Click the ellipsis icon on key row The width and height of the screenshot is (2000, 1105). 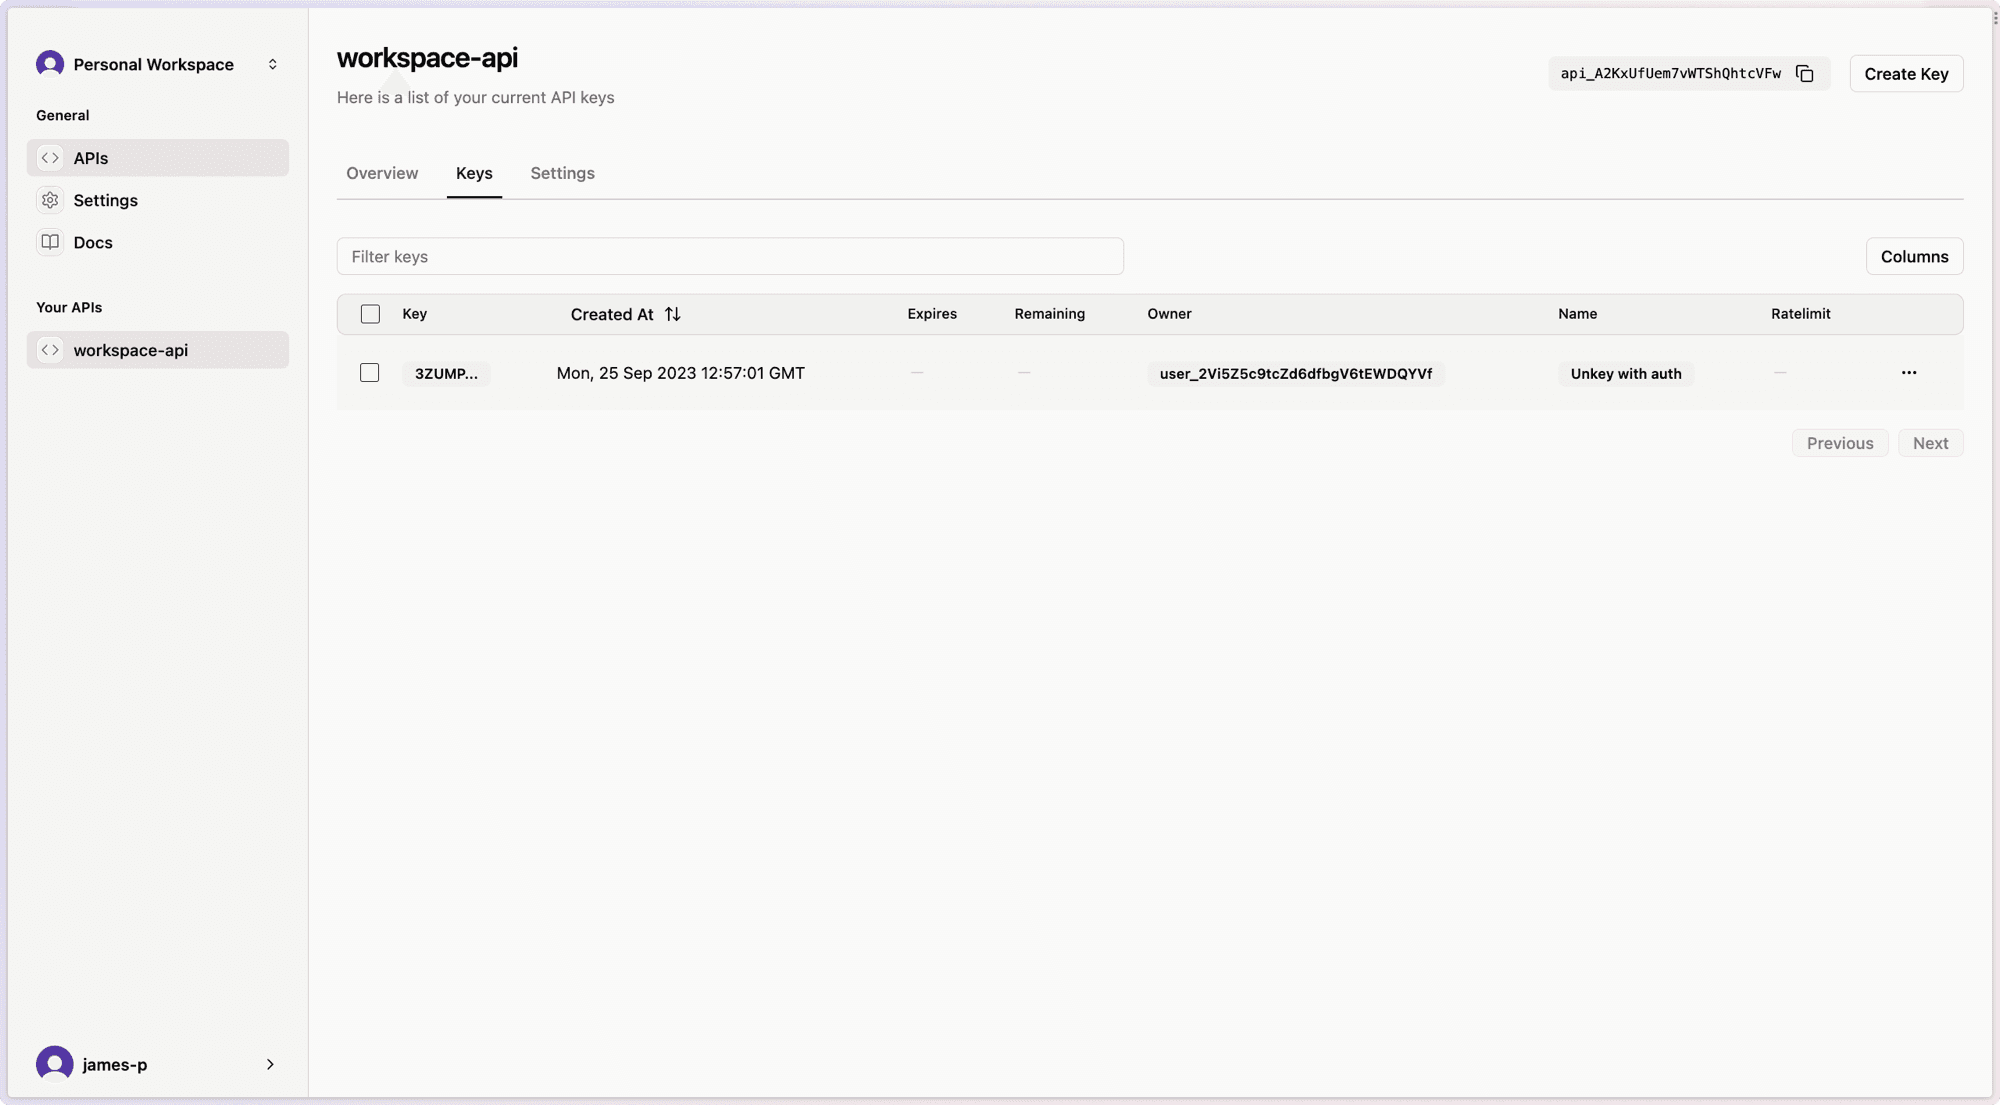click(1909, 373)
